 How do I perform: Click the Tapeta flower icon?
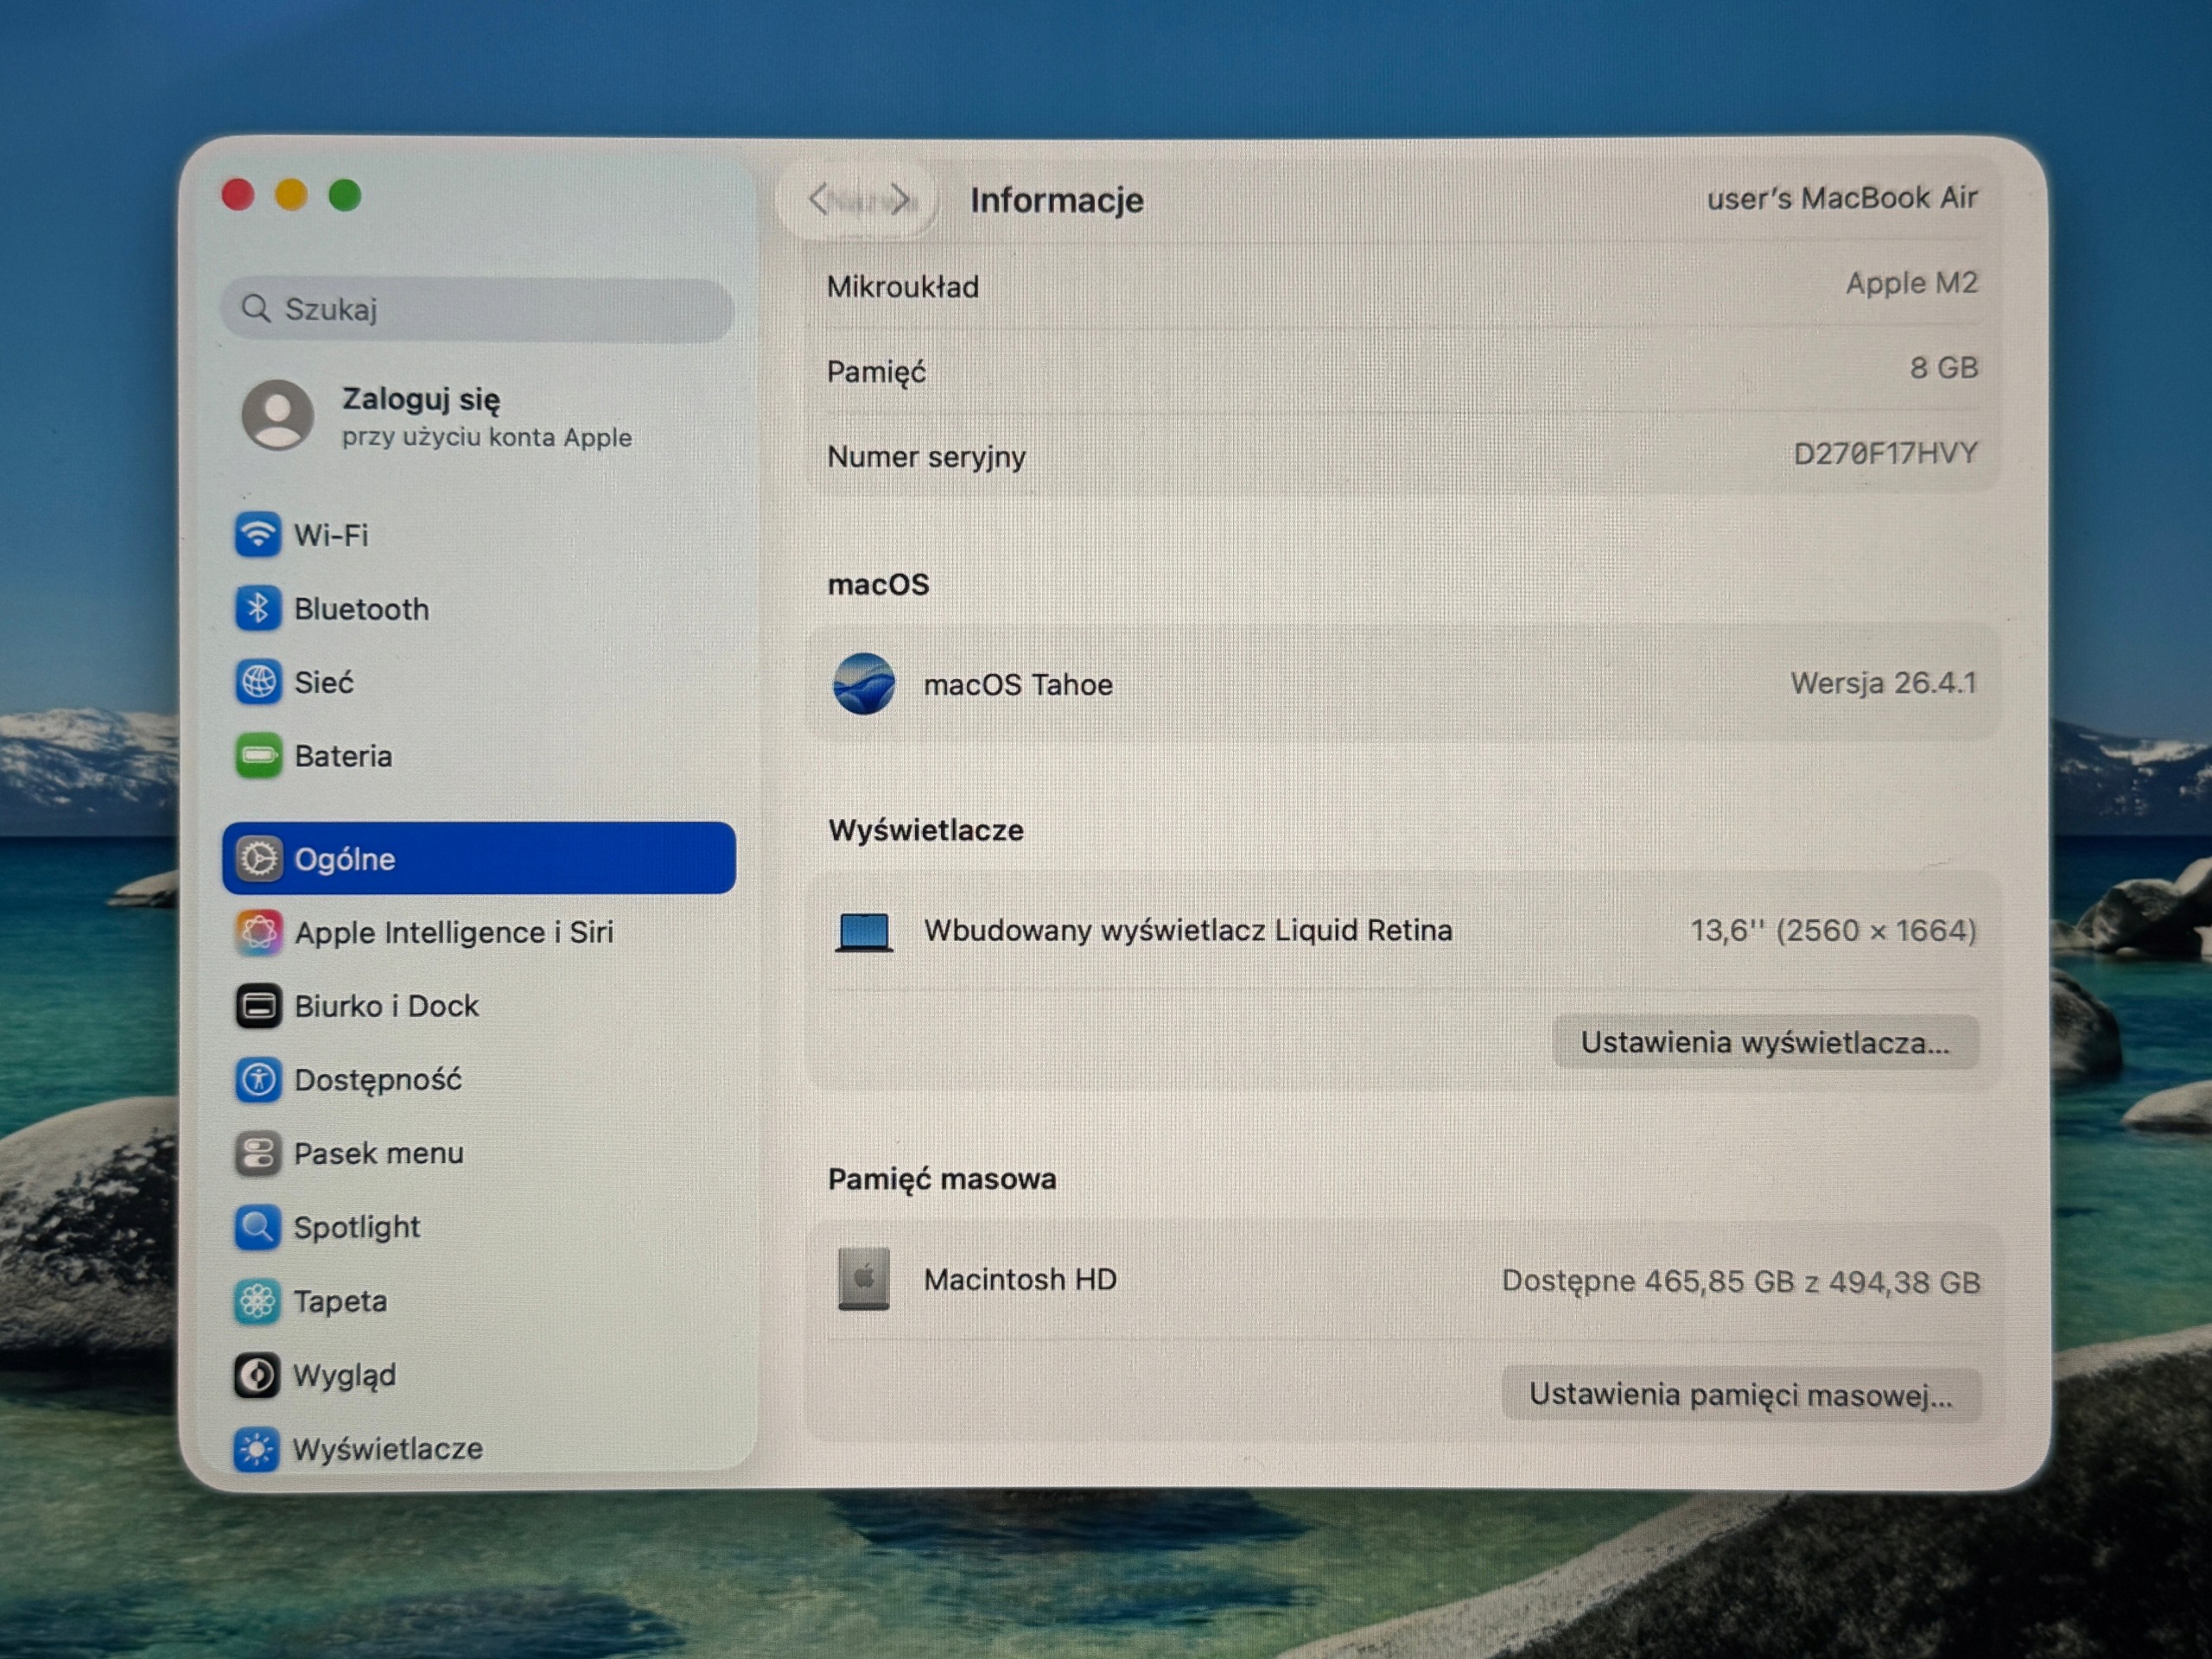point(257,1301)
